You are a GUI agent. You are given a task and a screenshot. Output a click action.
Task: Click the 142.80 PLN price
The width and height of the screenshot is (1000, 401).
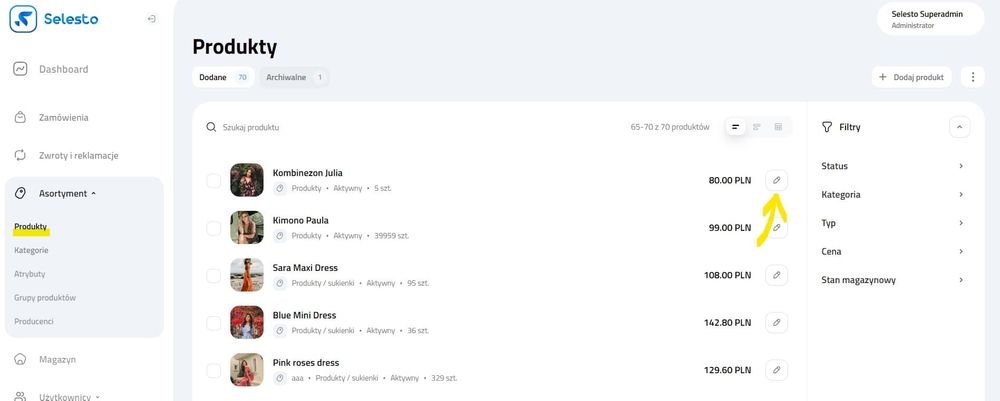pyautogui.click(x=728, y=323)
